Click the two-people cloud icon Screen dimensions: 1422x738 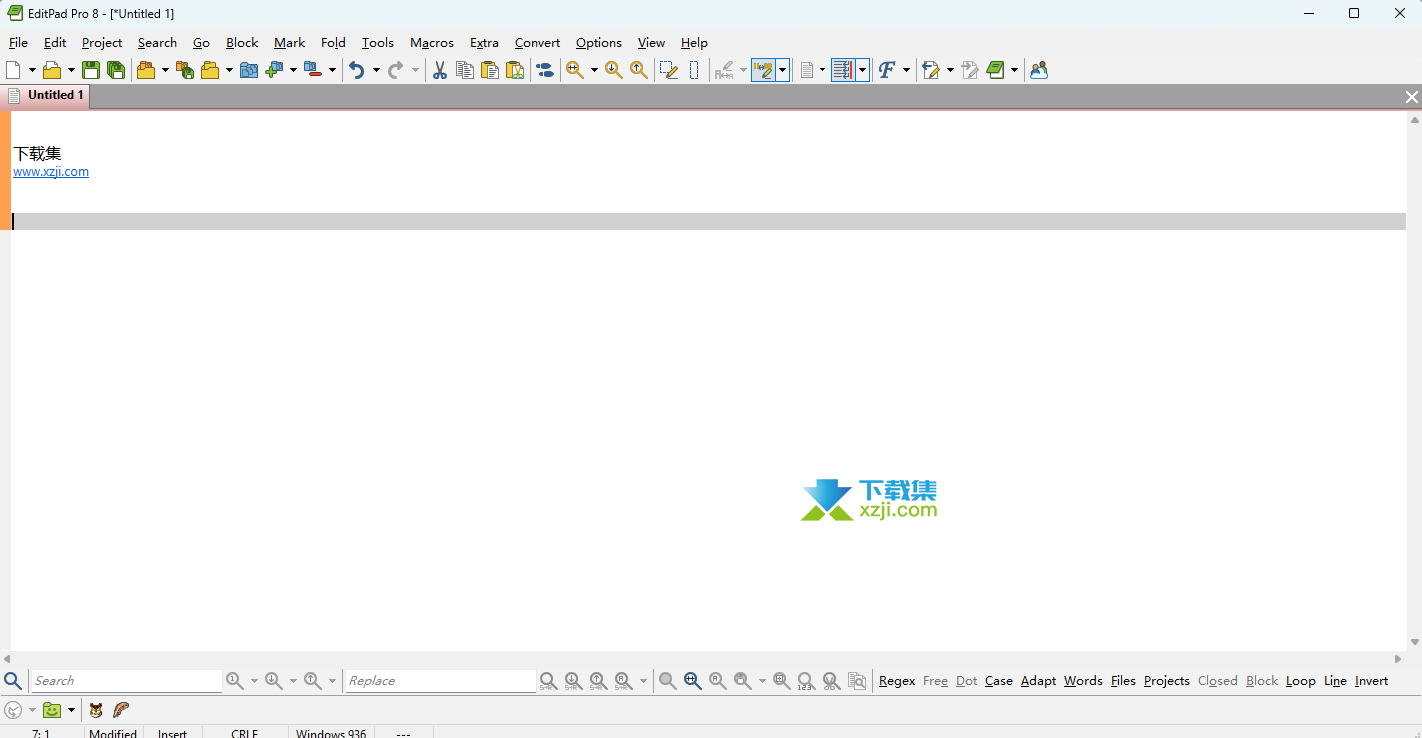tap(1039, 70)
